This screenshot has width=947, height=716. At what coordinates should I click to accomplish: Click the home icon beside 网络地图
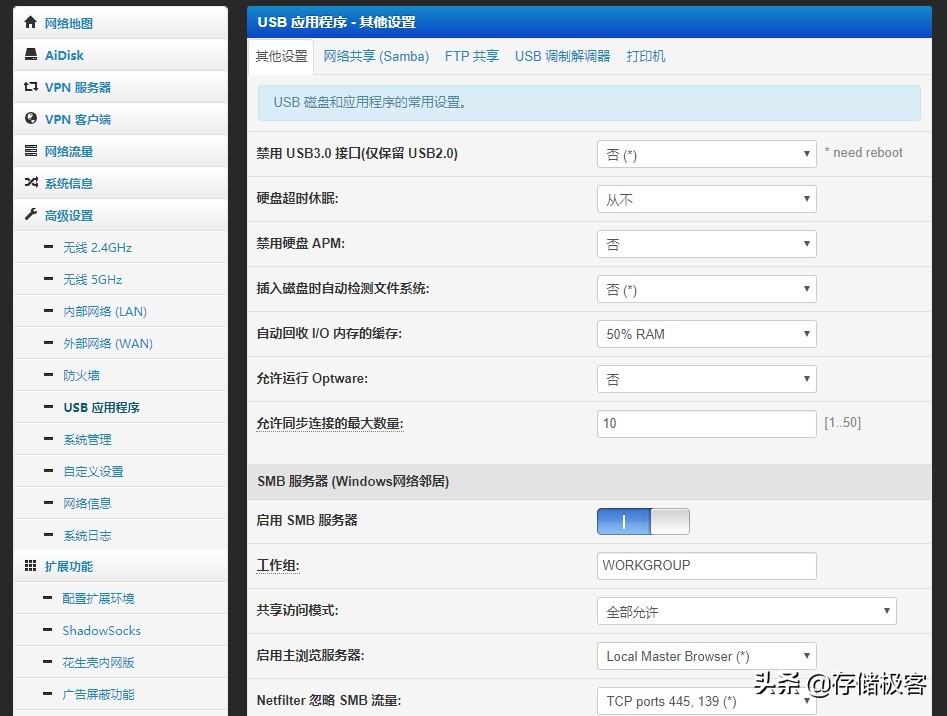pyautogui.click(x=31, y=23)
